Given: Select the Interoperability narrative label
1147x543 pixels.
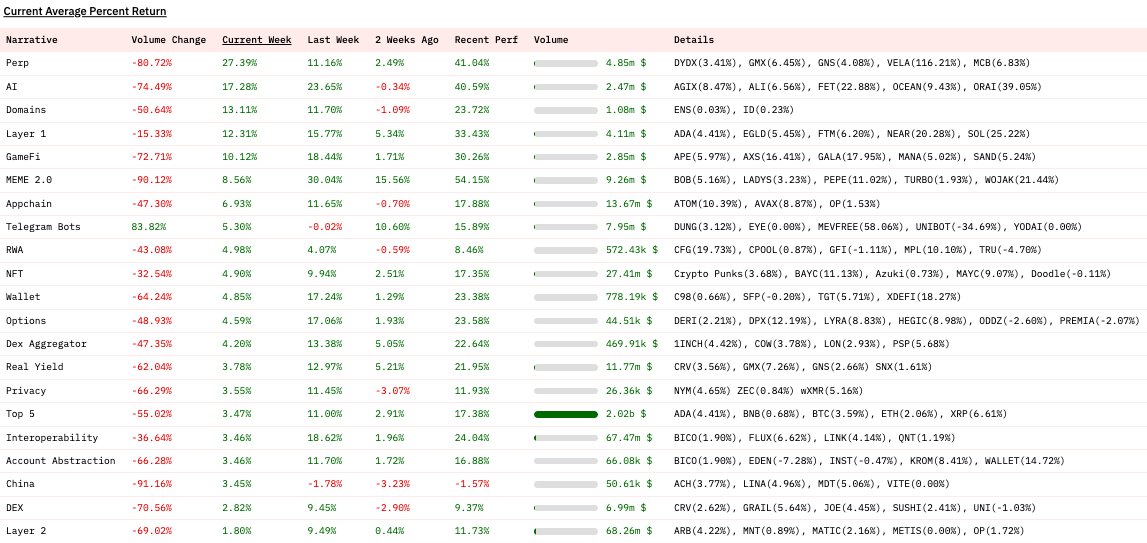Looking at the screenshot, I should click(x=52, y=438).
